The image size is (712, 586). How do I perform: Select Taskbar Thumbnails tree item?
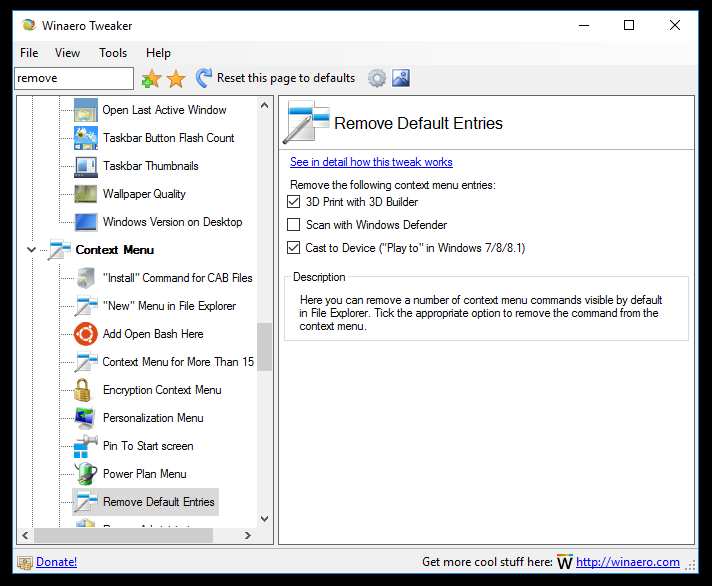point(151,166)
